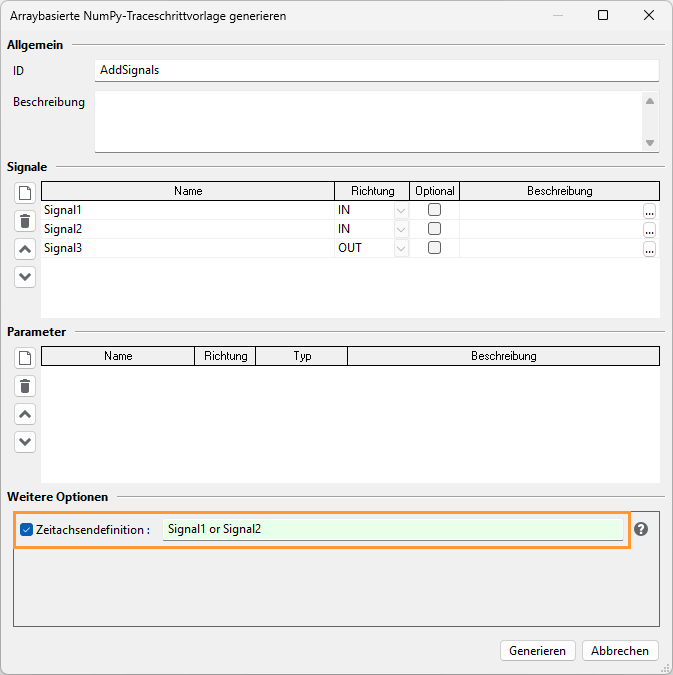The width and height of the screenshot is (673, 675).
Task: Close the dialog window
Action: [649, 15]
